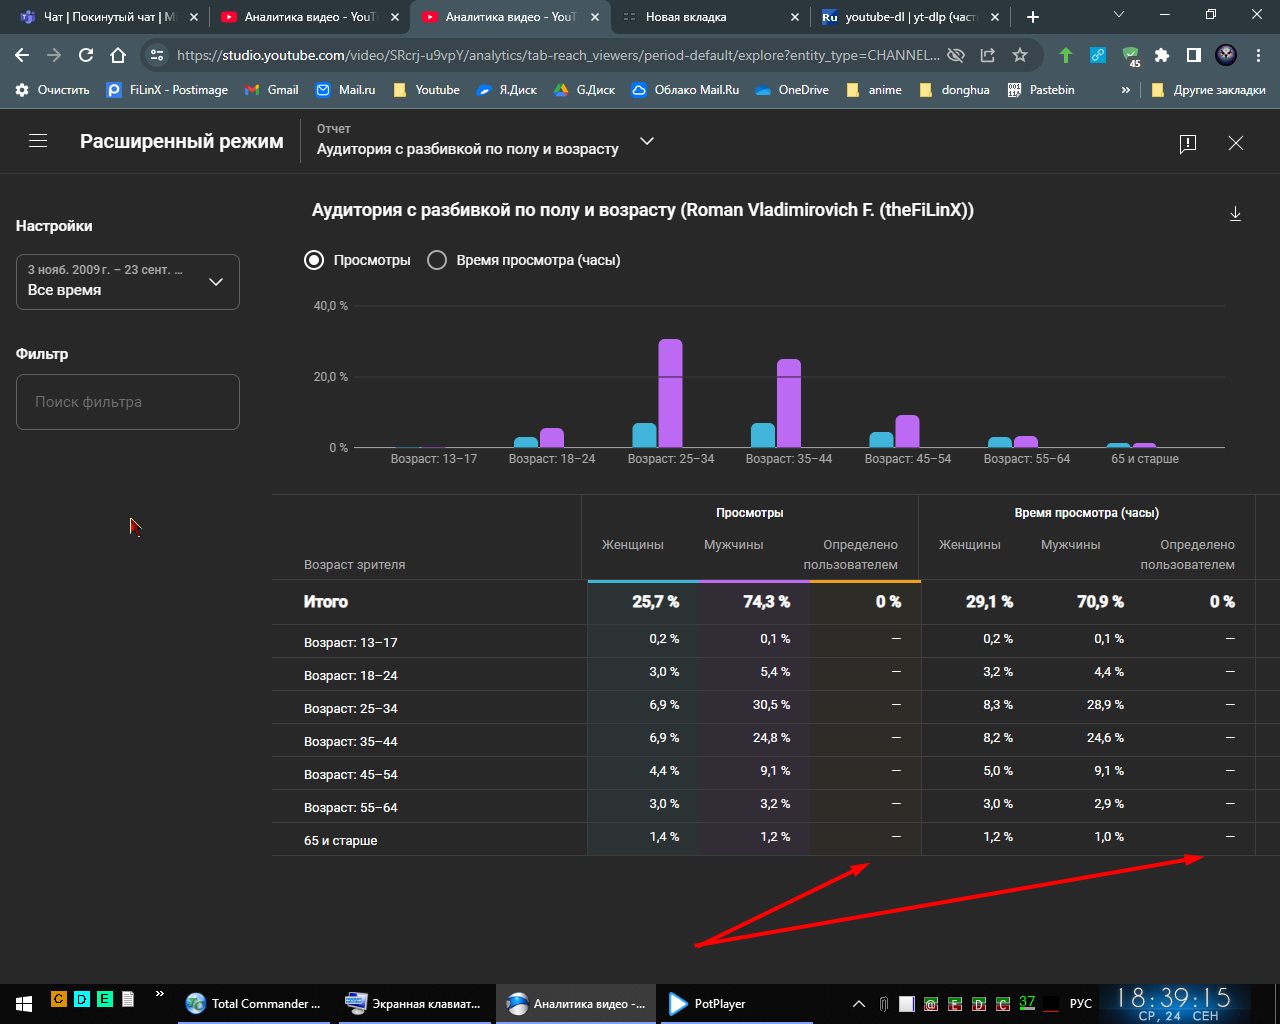Bookmark this page with the star icon
The height and width of the screenshot is (1024, 1280).
(x=1020, y=56)
